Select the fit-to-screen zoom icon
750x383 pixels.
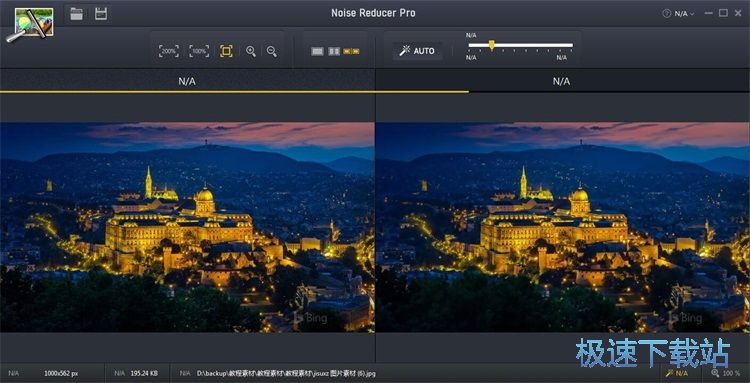click(x=226, y=51)
